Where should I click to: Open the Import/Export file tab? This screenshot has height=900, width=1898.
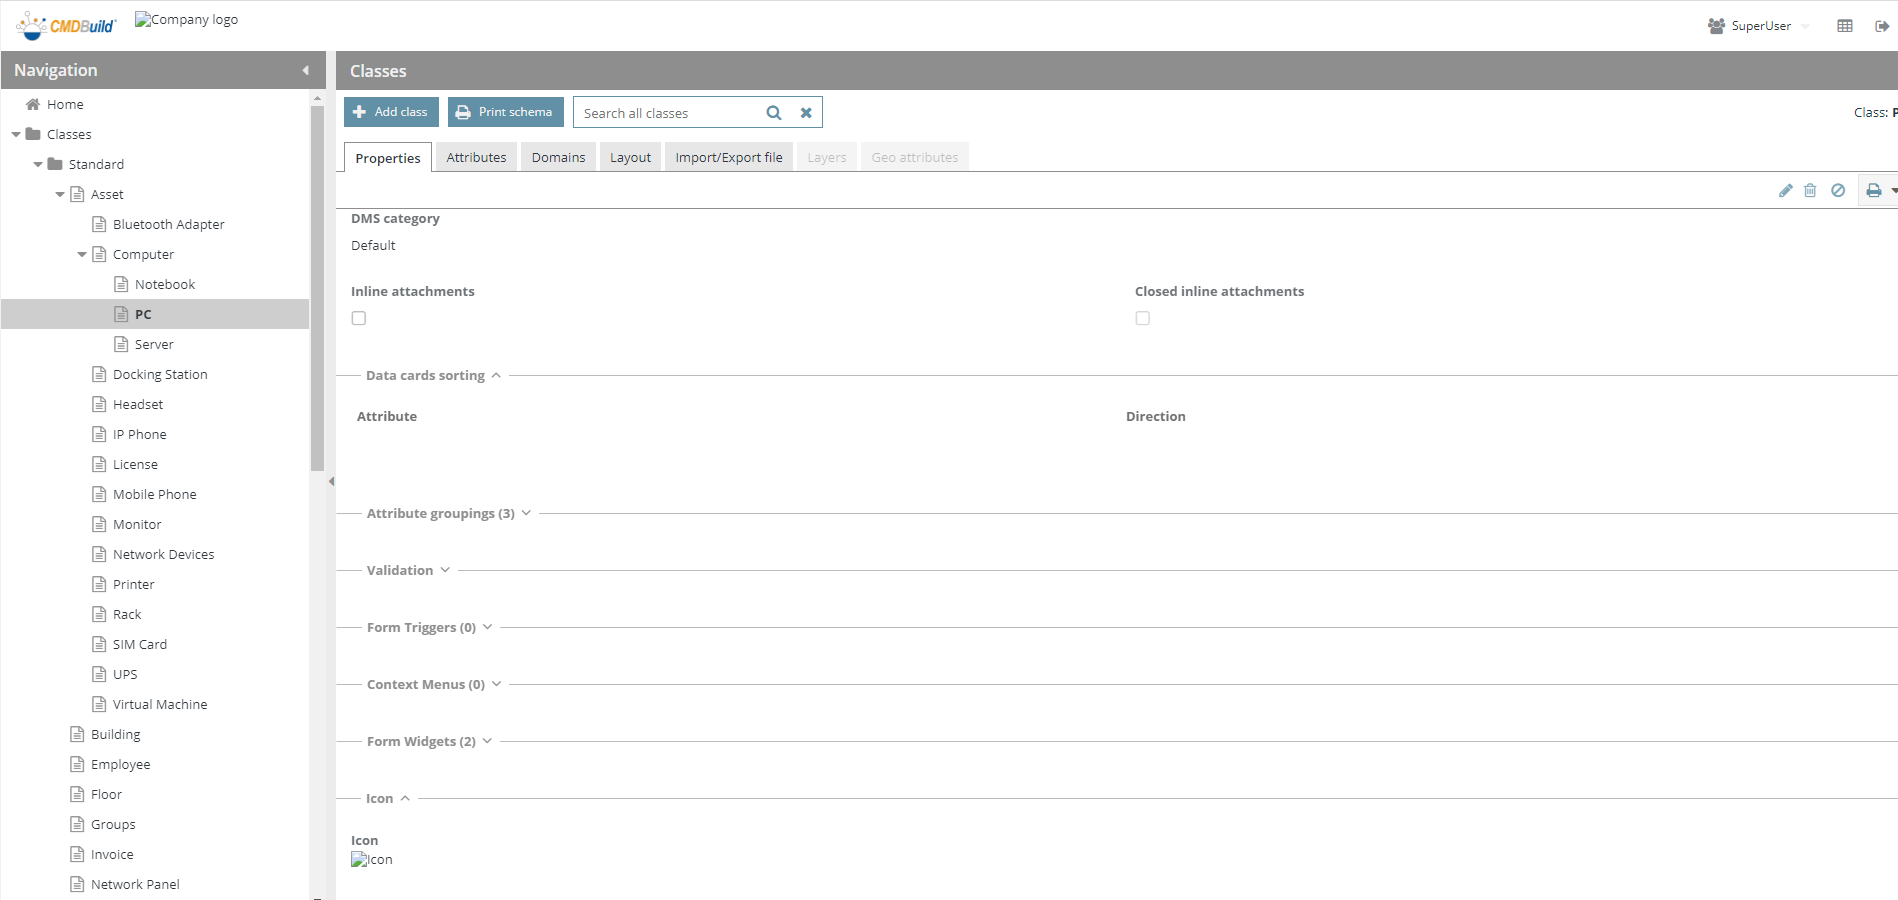tap(729, 157)
